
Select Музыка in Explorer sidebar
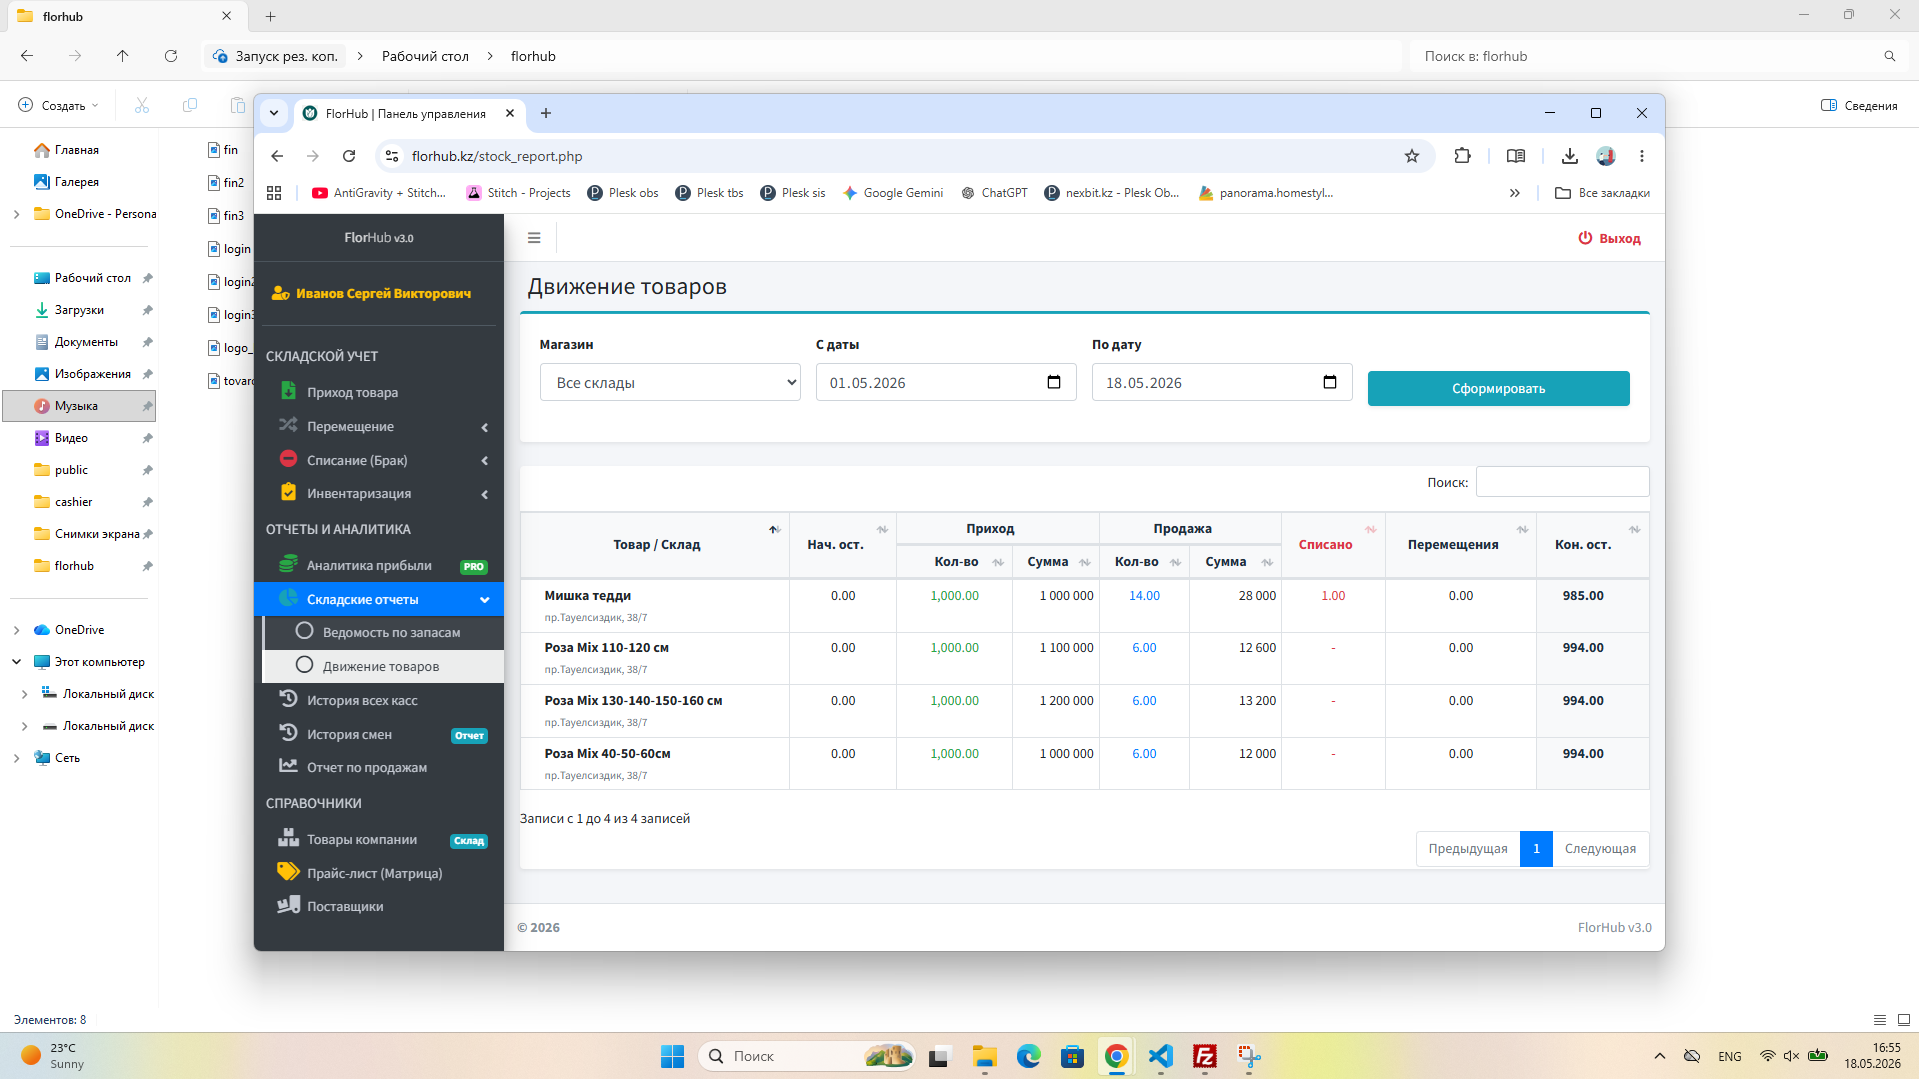(x=79, y=406)
